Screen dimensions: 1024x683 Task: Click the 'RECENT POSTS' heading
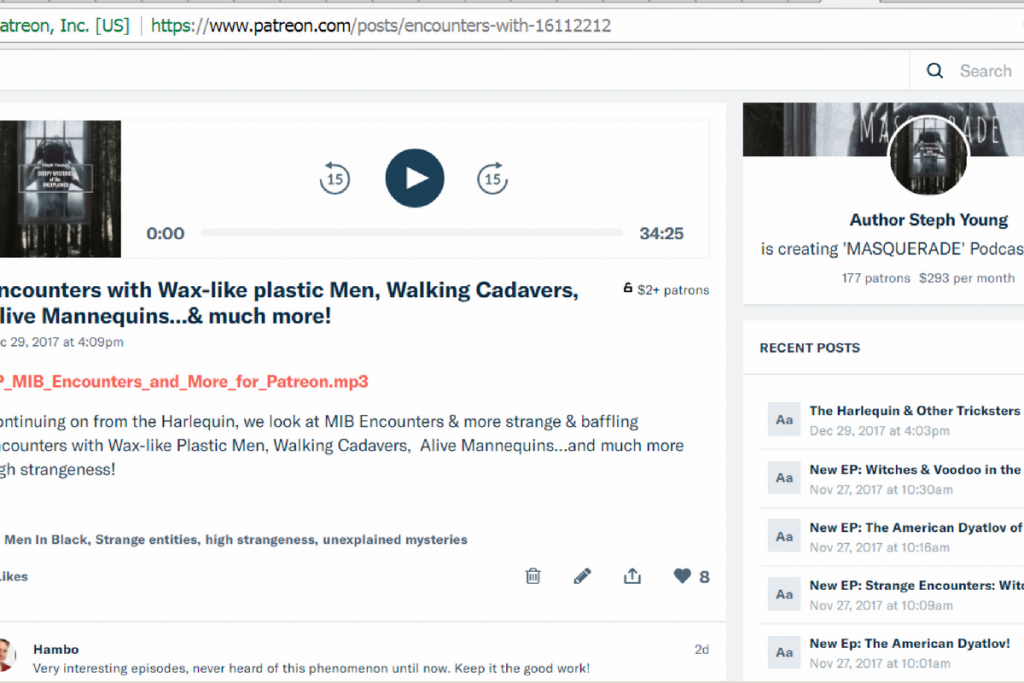tap(810, 348)
